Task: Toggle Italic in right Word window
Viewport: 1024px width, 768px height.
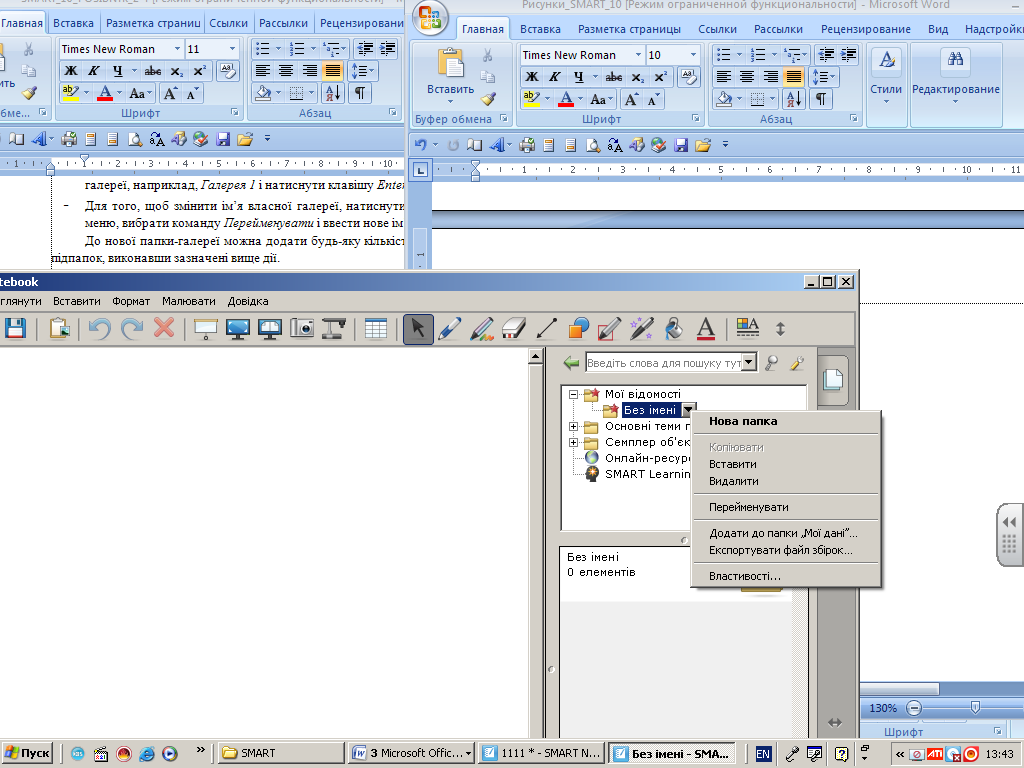Action: tap(554, 77)
